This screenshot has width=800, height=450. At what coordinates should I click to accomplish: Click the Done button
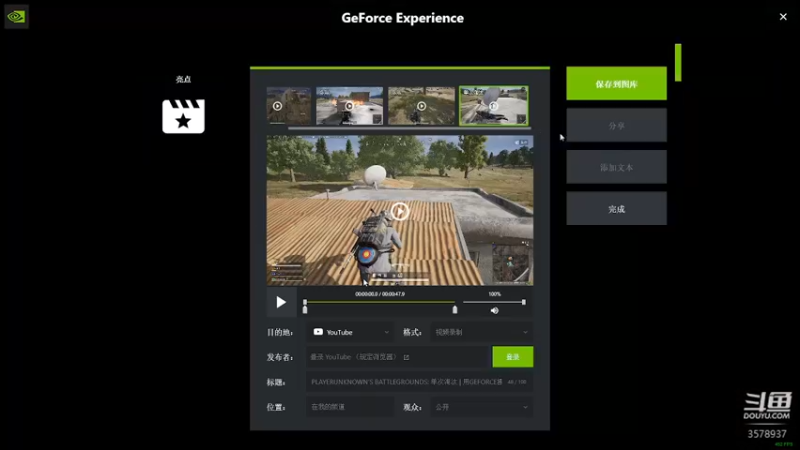[616, 209]
